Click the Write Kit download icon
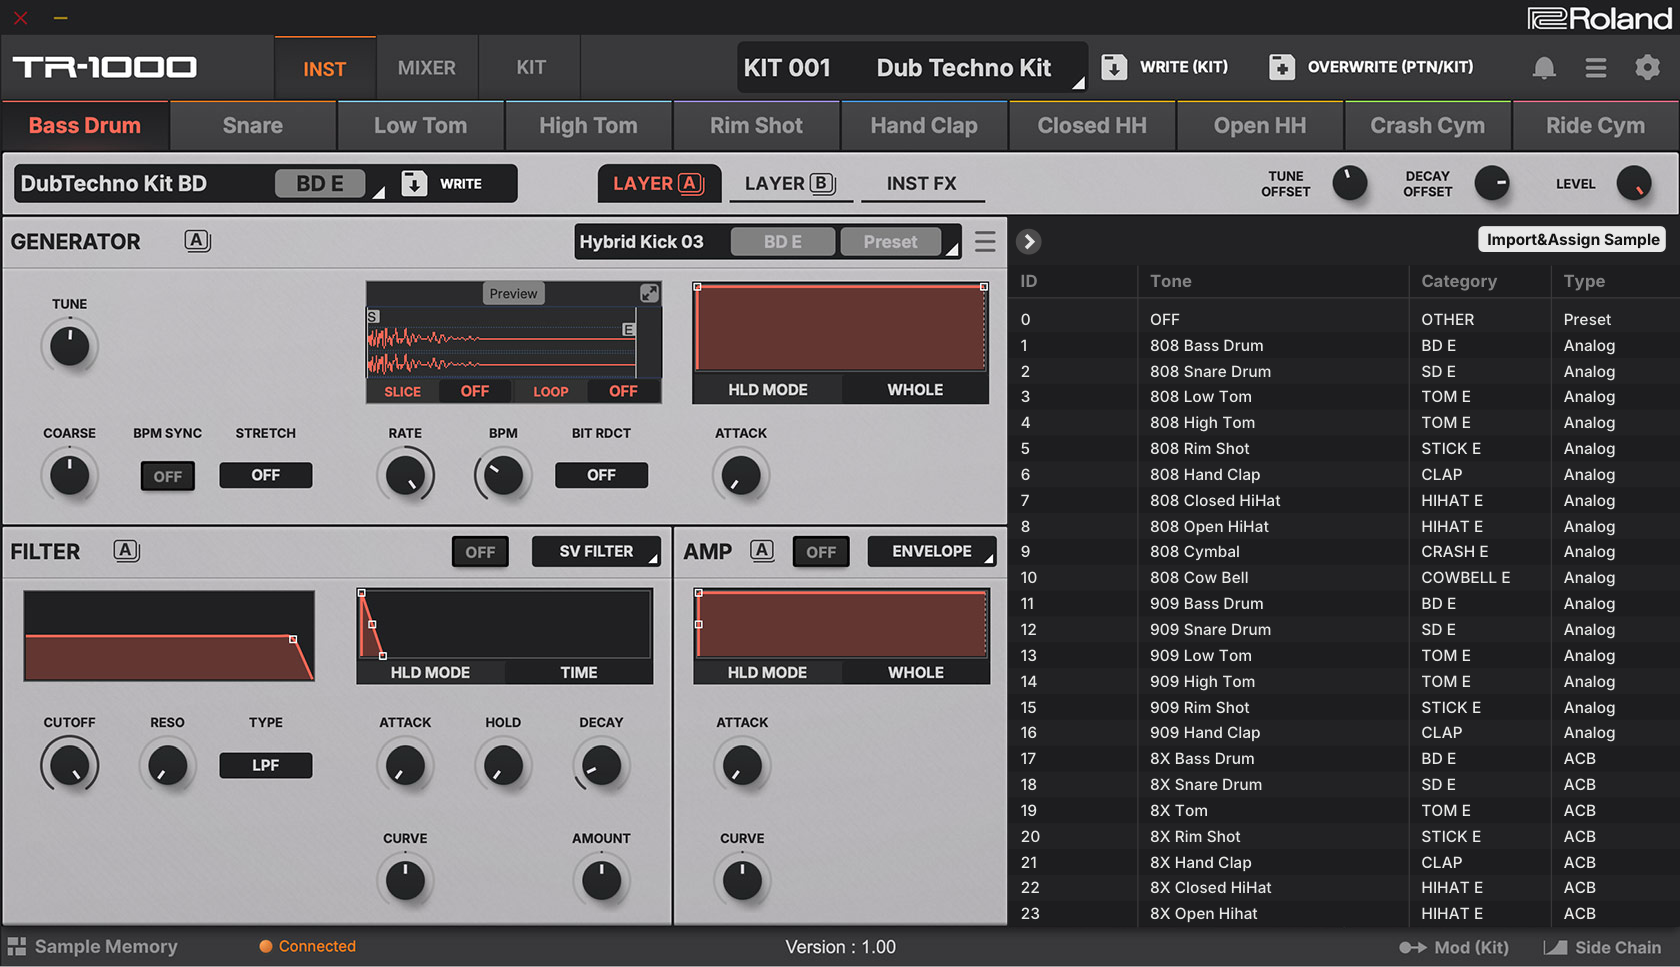 (1114, 67)
